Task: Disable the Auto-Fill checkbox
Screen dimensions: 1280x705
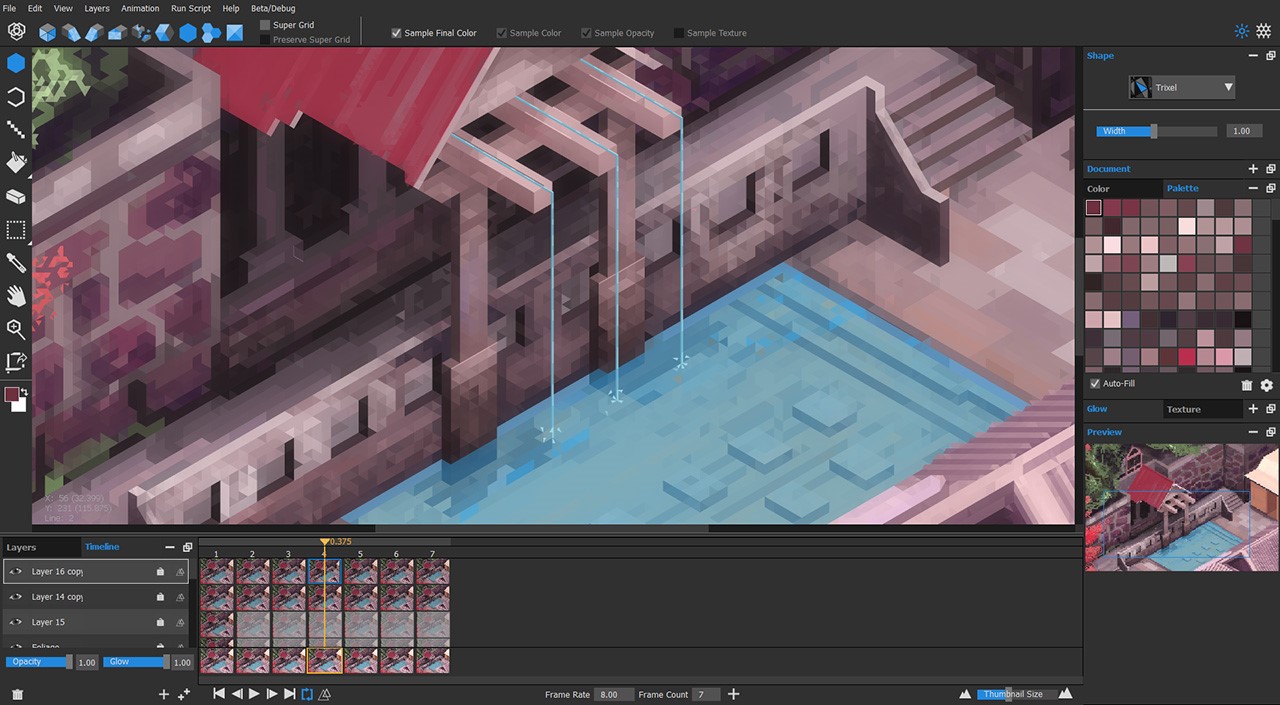Action: 1095,384
